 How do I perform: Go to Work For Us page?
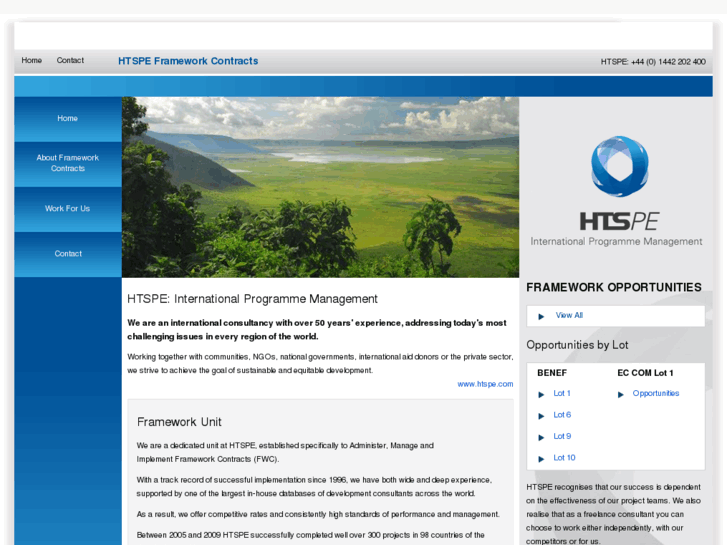(68, 209)
